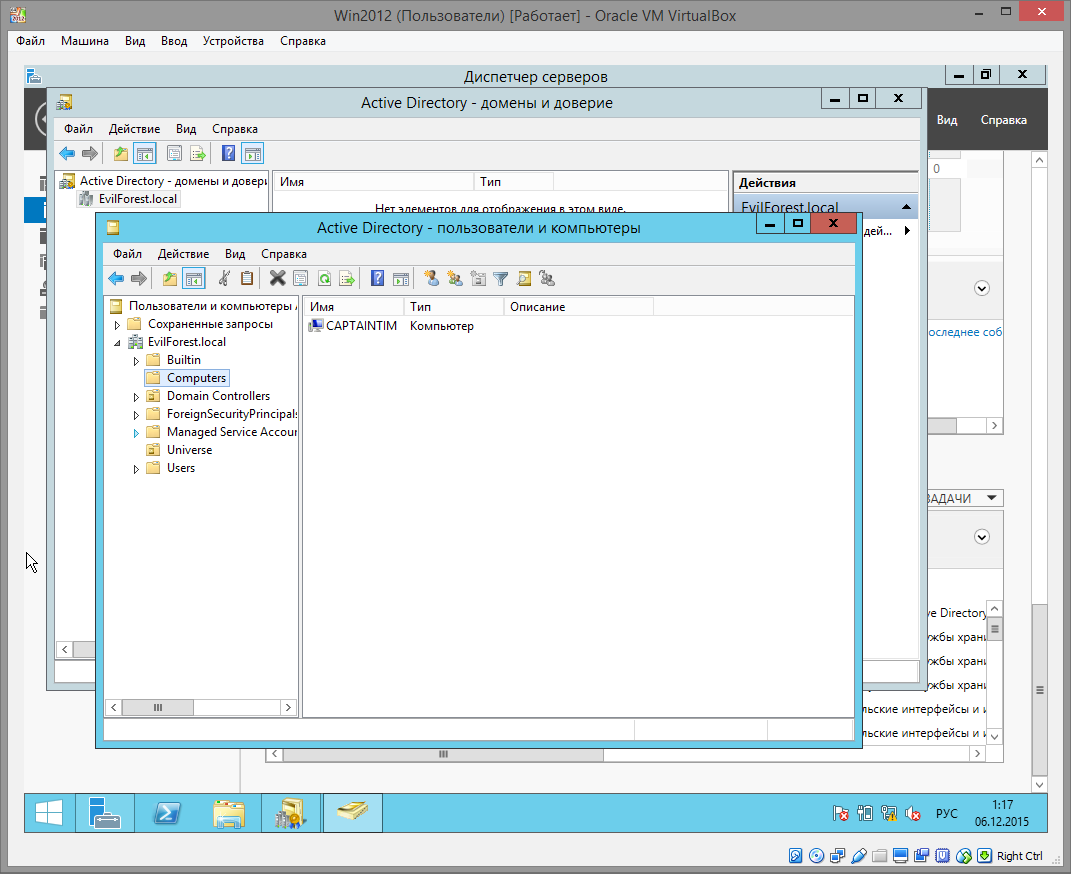1071x874 pixels.
Task: Open Устройства menu in VirtualBox
Action: click(233, 41)
